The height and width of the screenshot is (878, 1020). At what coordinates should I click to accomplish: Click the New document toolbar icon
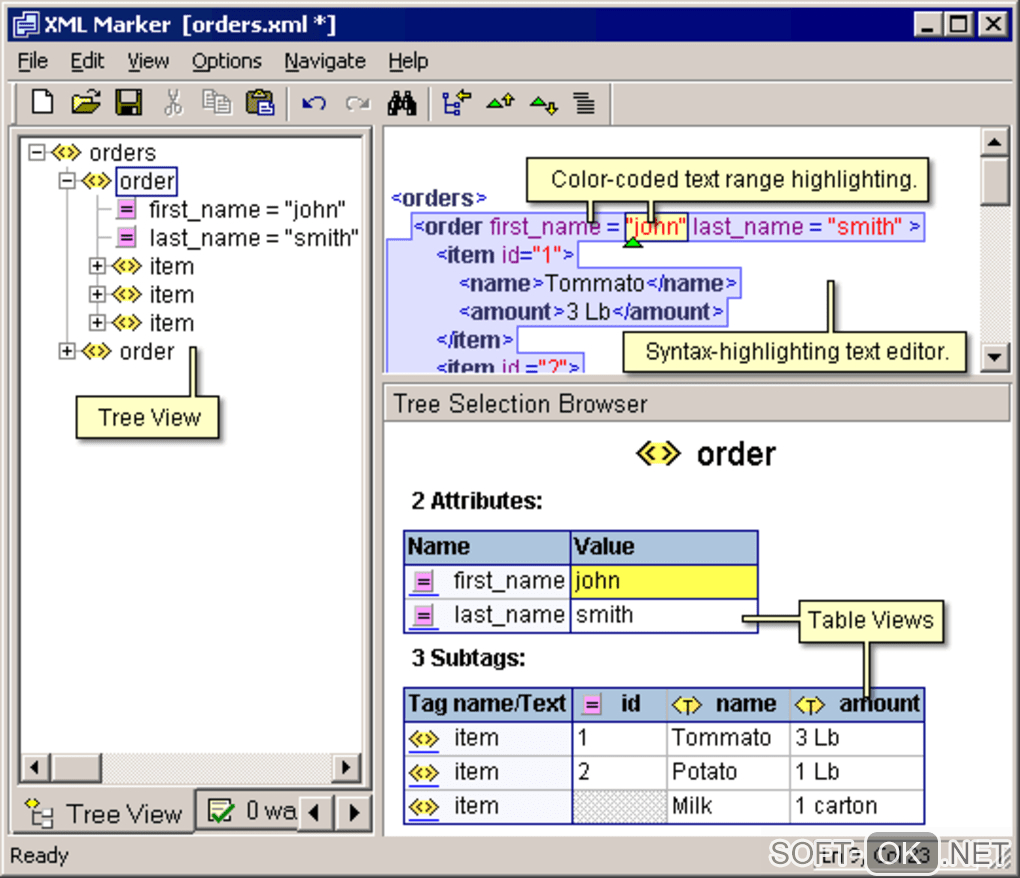tap(43, 103)
